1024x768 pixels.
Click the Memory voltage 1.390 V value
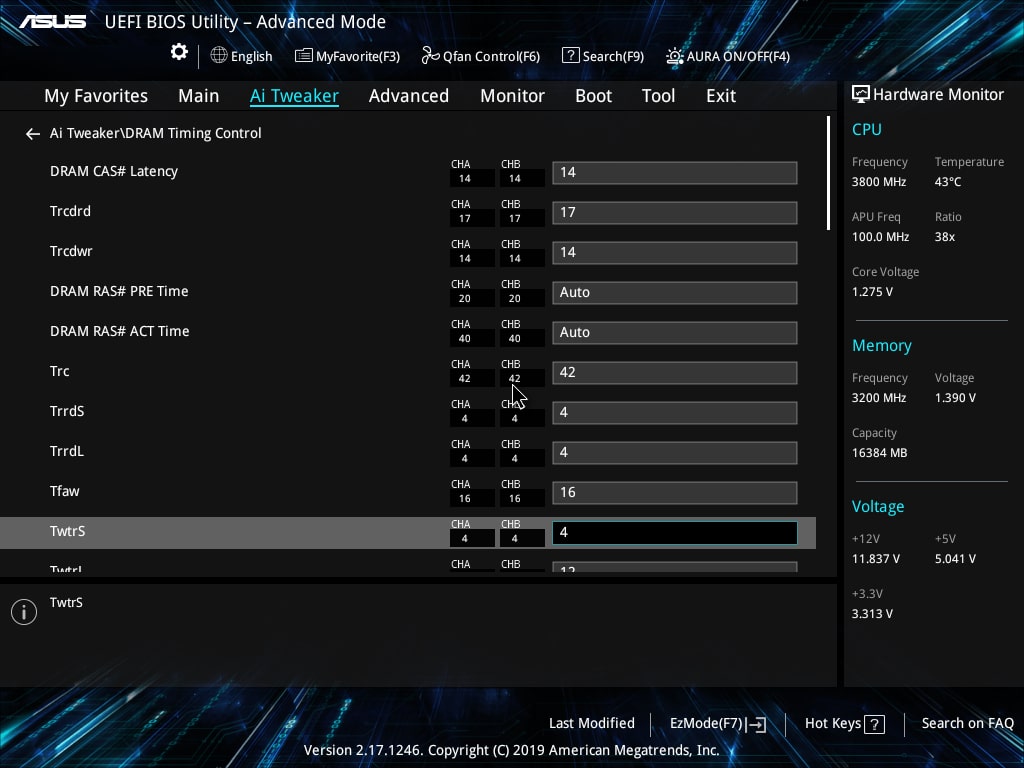955,398
